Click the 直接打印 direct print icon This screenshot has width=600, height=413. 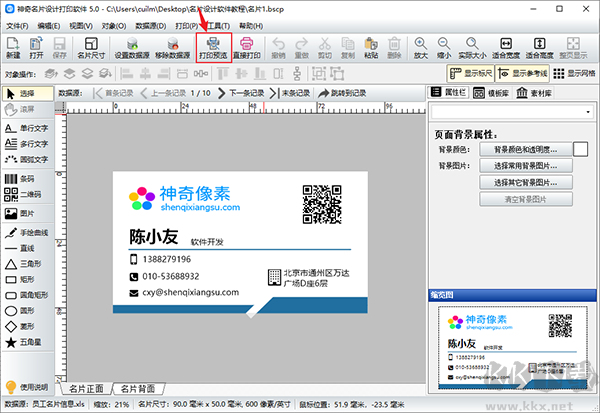(x=247, y=48)
